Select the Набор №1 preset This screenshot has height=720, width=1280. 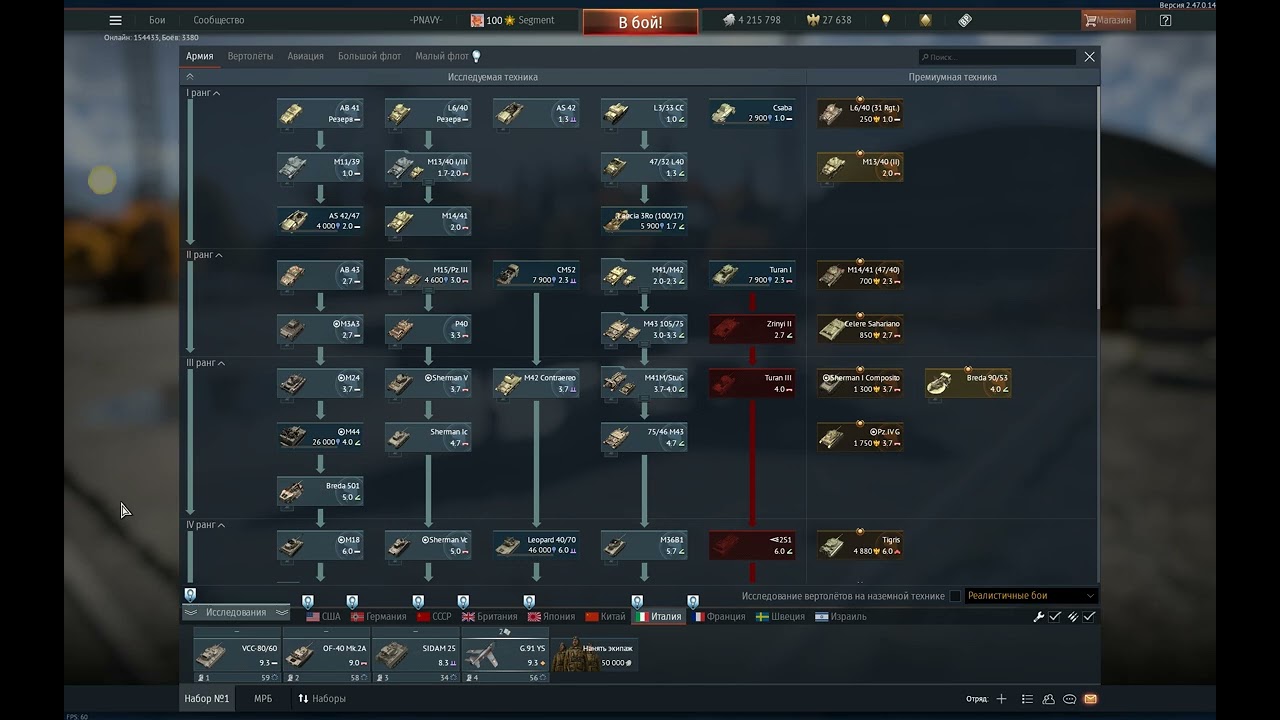(x=206, y=699)
